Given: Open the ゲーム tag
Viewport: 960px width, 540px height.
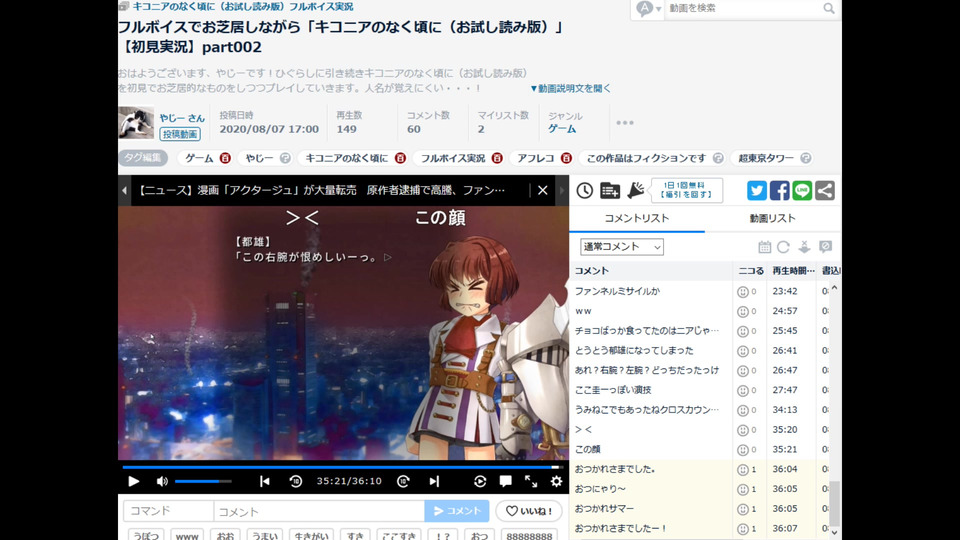Looking at the screenshot, I should point(199,158).
